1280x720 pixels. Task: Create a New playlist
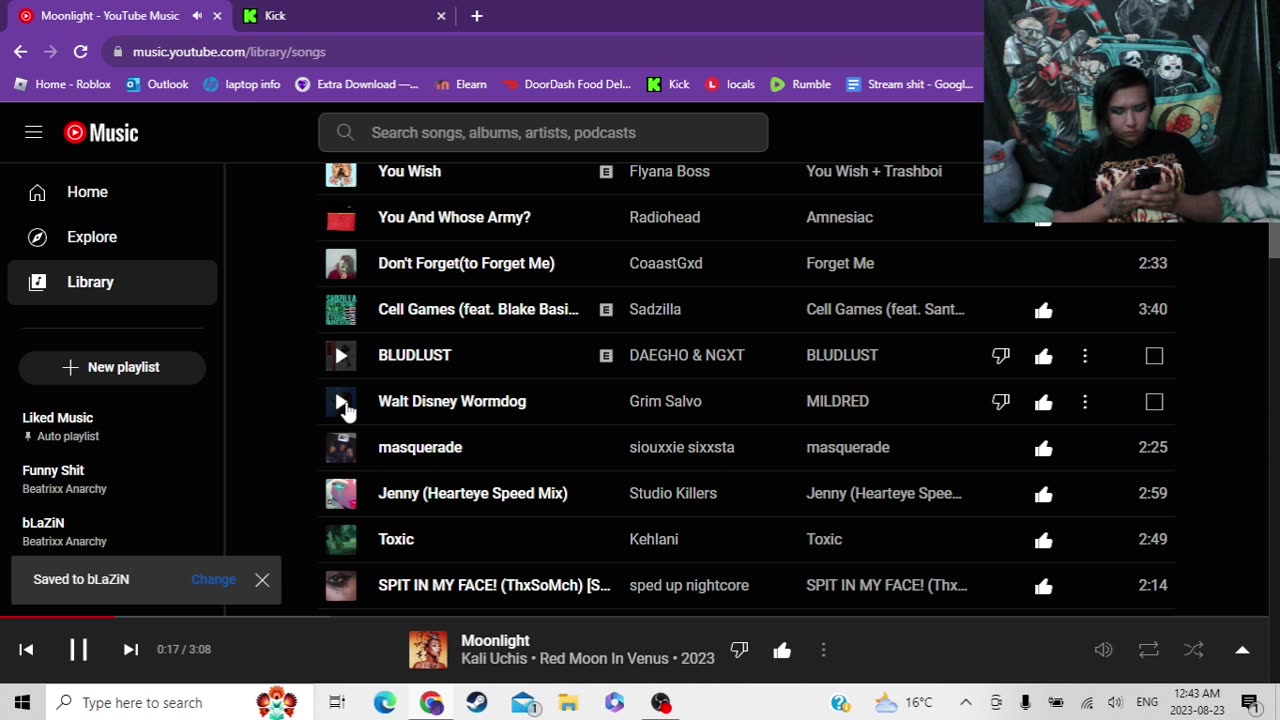[x=112, y=367]
